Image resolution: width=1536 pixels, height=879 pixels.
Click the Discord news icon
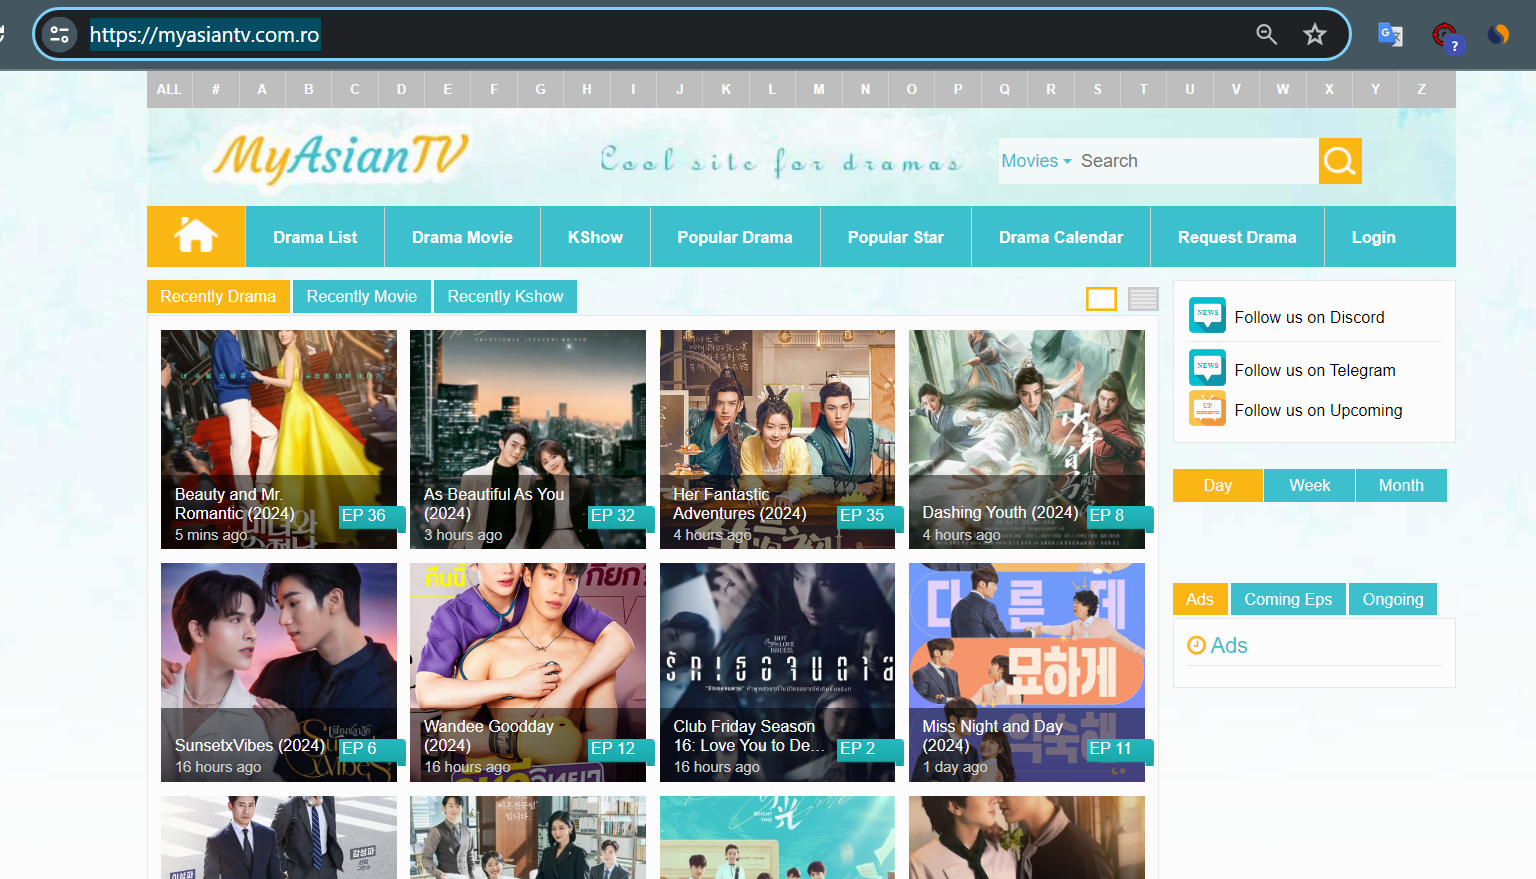tap(1207, 315)
